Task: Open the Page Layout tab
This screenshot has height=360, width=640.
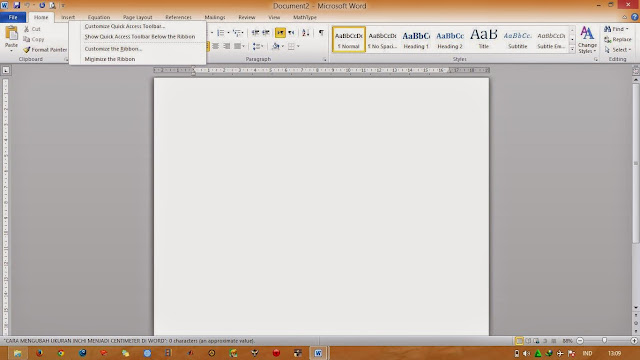Action: [x=138, y=17]
